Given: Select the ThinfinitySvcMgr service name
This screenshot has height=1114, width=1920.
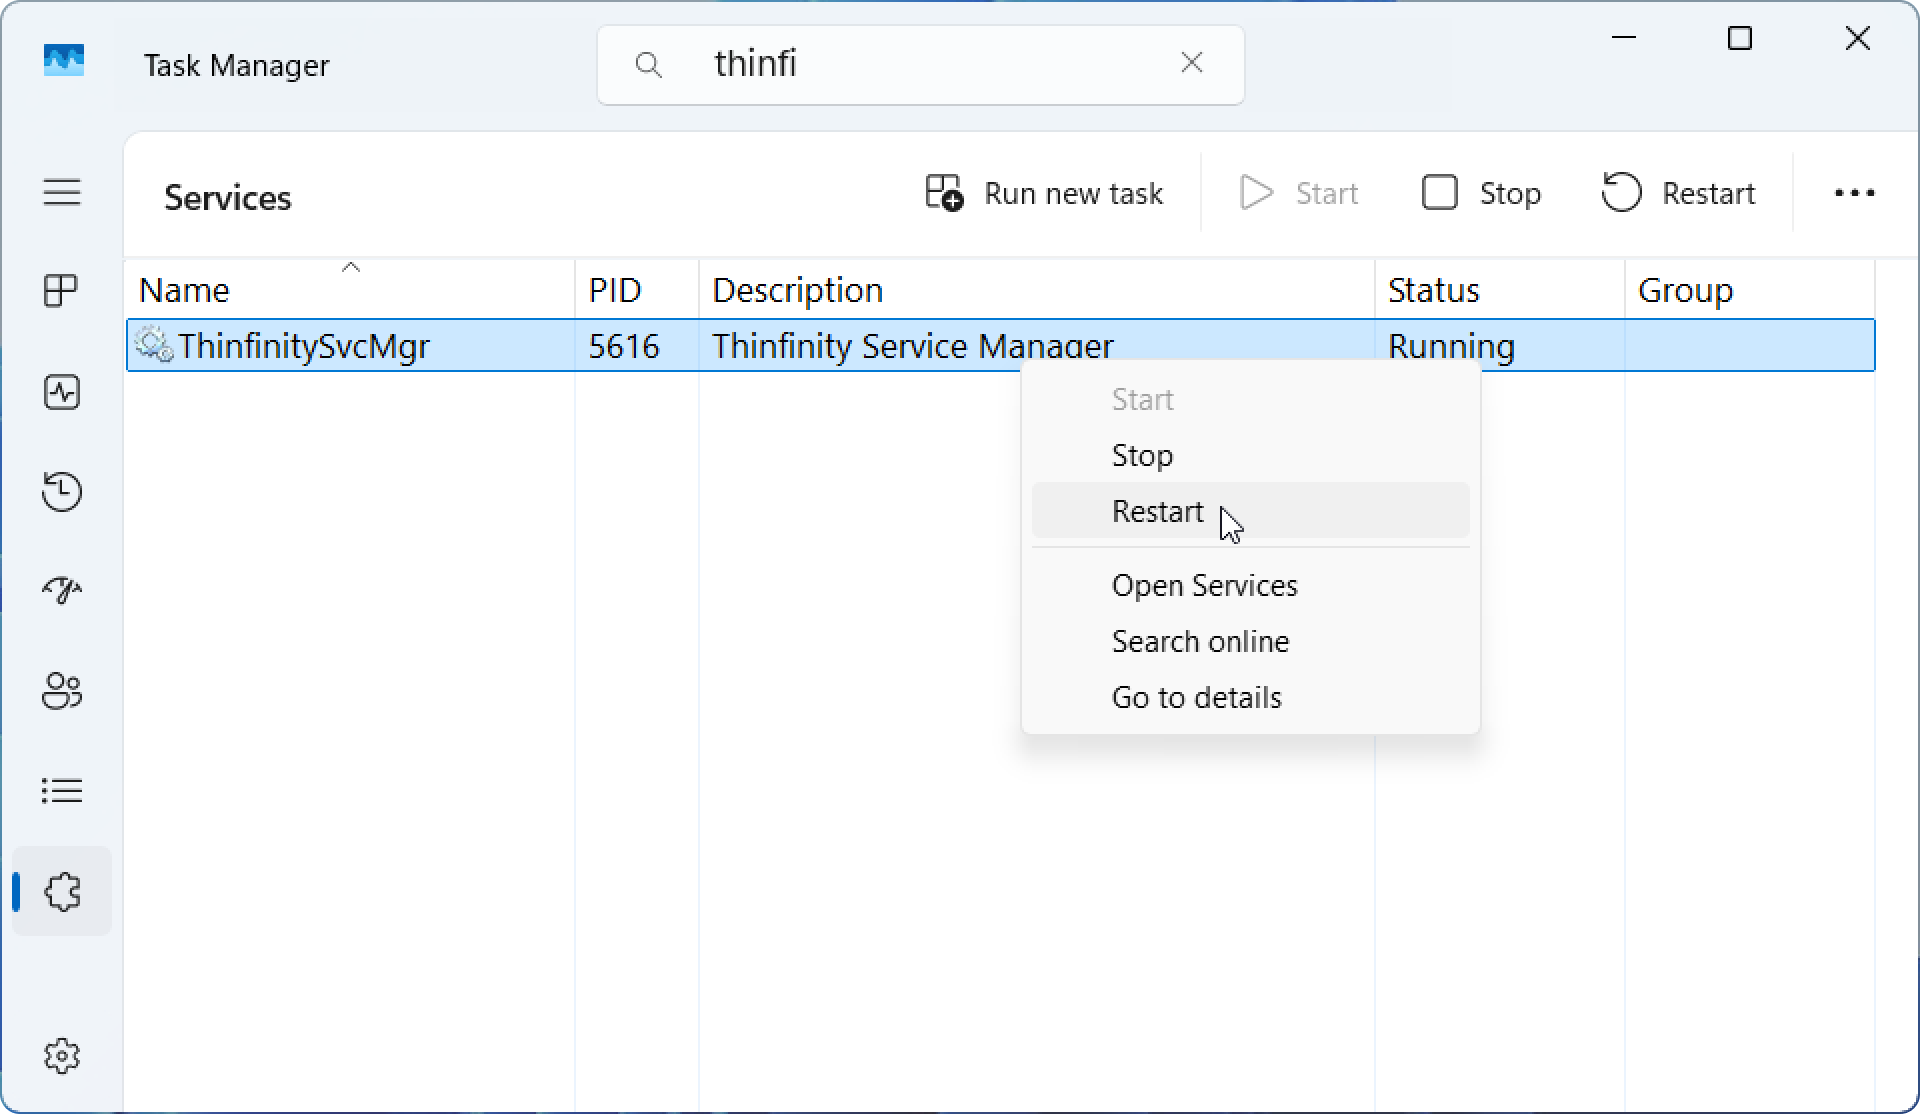Looking at the screenshot, I should 304,346.
